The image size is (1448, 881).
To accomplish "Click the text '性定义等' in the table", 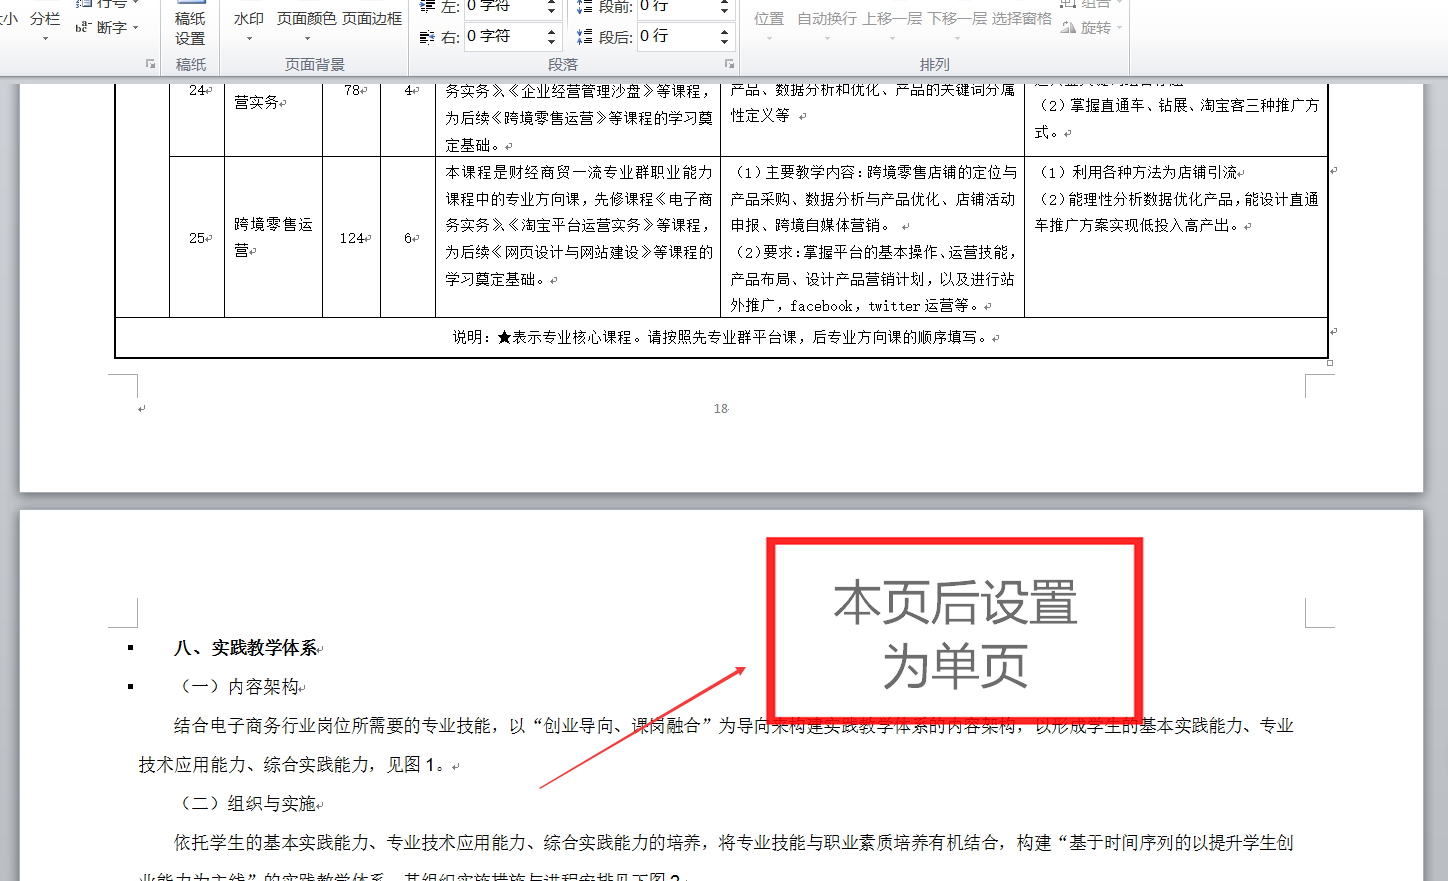I will pos(760,116).
